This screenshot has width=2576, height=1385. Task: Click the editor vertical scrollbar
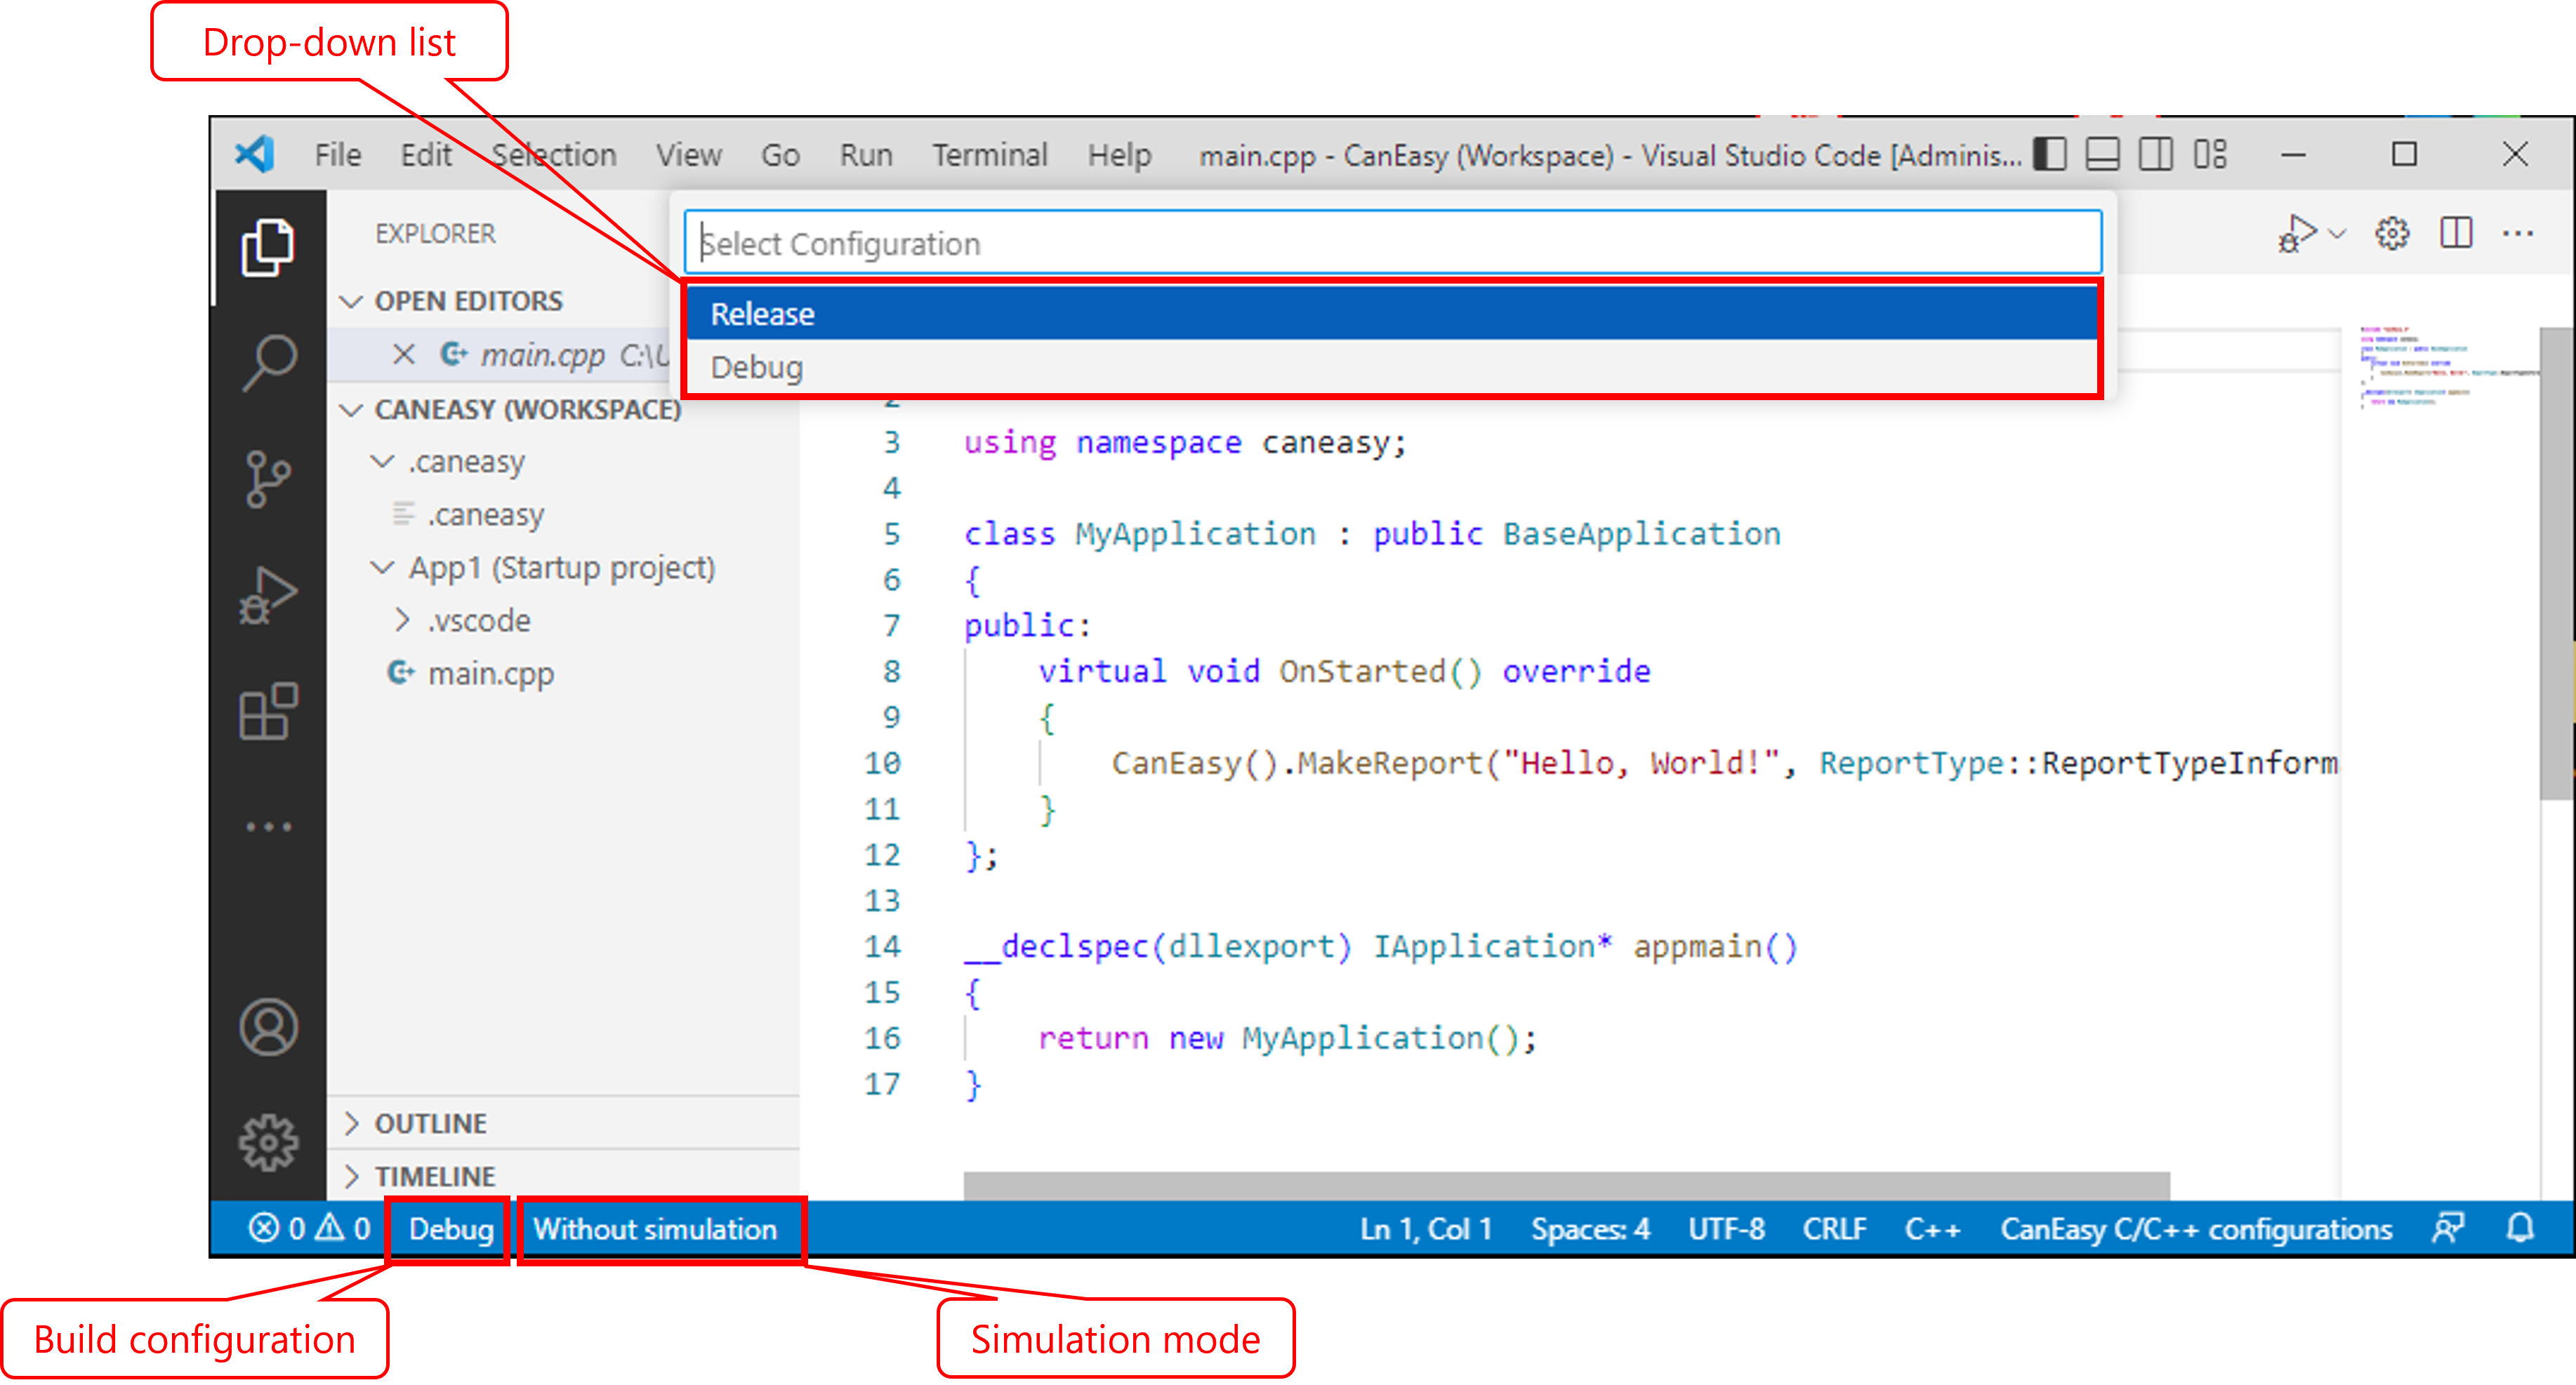2558,562
